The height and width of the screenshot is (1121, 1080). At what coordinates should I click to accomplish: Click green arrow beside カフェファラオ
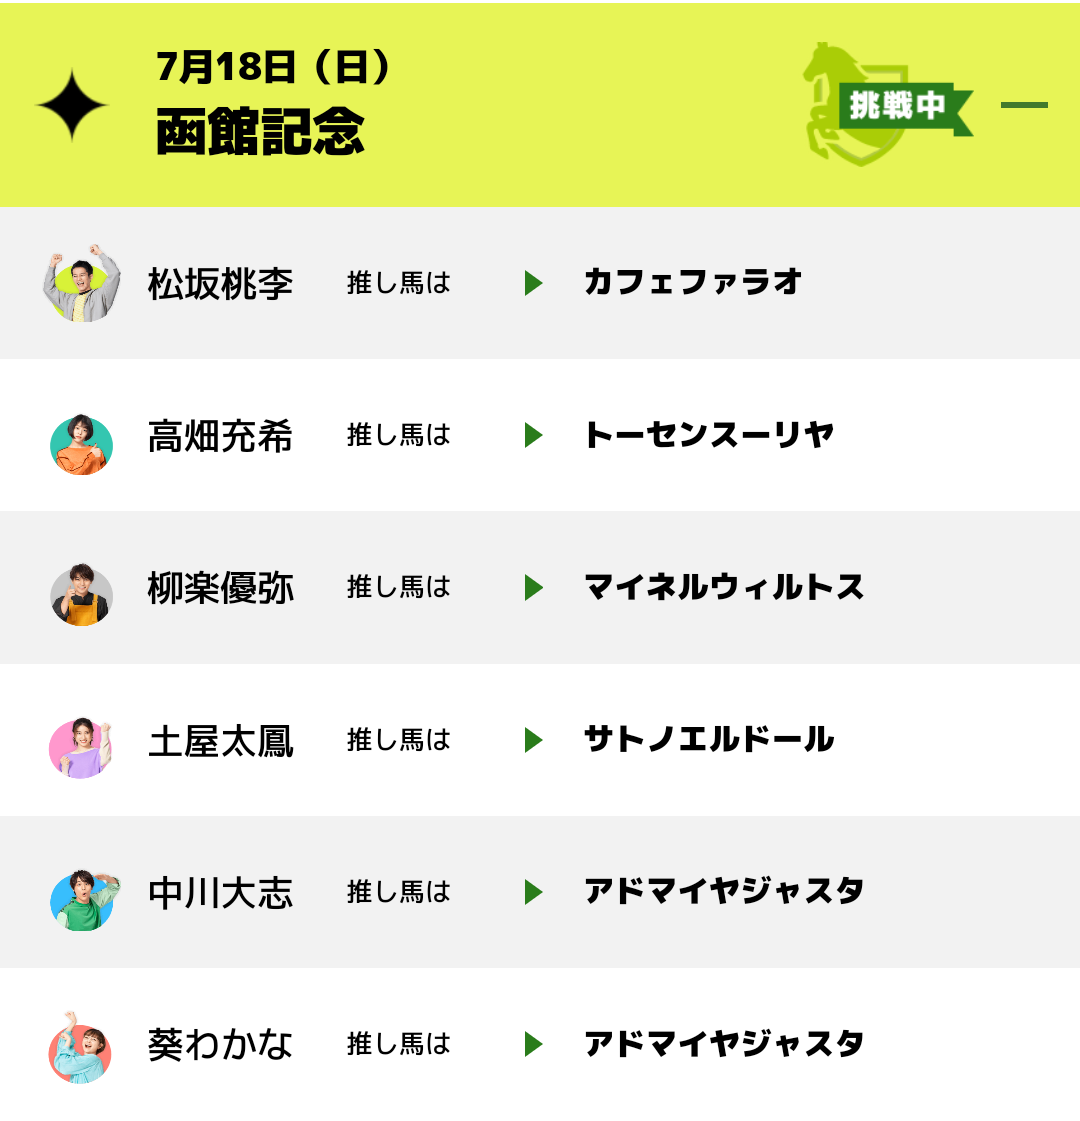click(x=533, y=283)
